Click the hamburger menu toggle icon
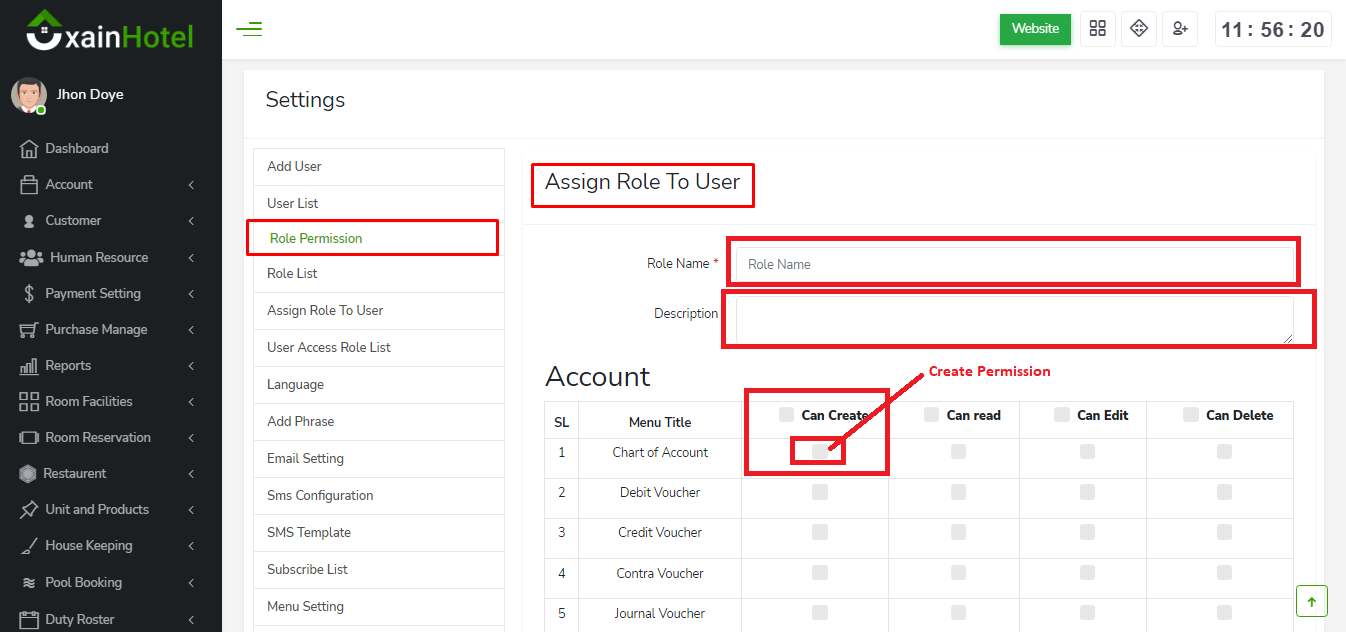 pyautogui.click(x=249, y=29)
